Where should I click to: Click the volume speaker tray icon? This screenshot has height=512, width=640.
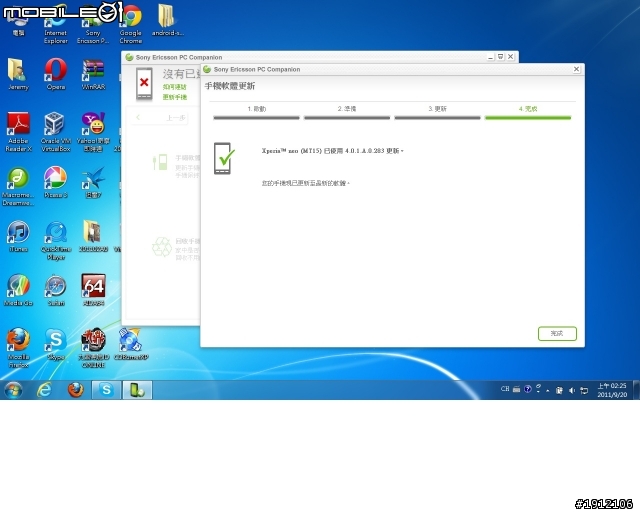pyautogui.click(x=571, y=390)
